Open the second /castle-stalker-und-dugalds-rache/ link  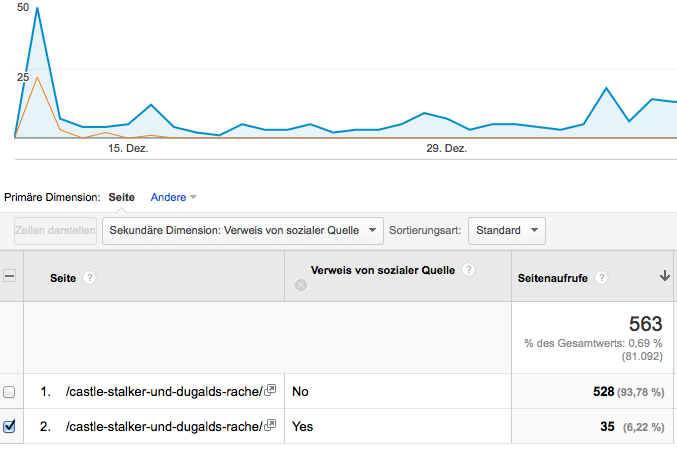pyautogui.click(x=164, y=426)
